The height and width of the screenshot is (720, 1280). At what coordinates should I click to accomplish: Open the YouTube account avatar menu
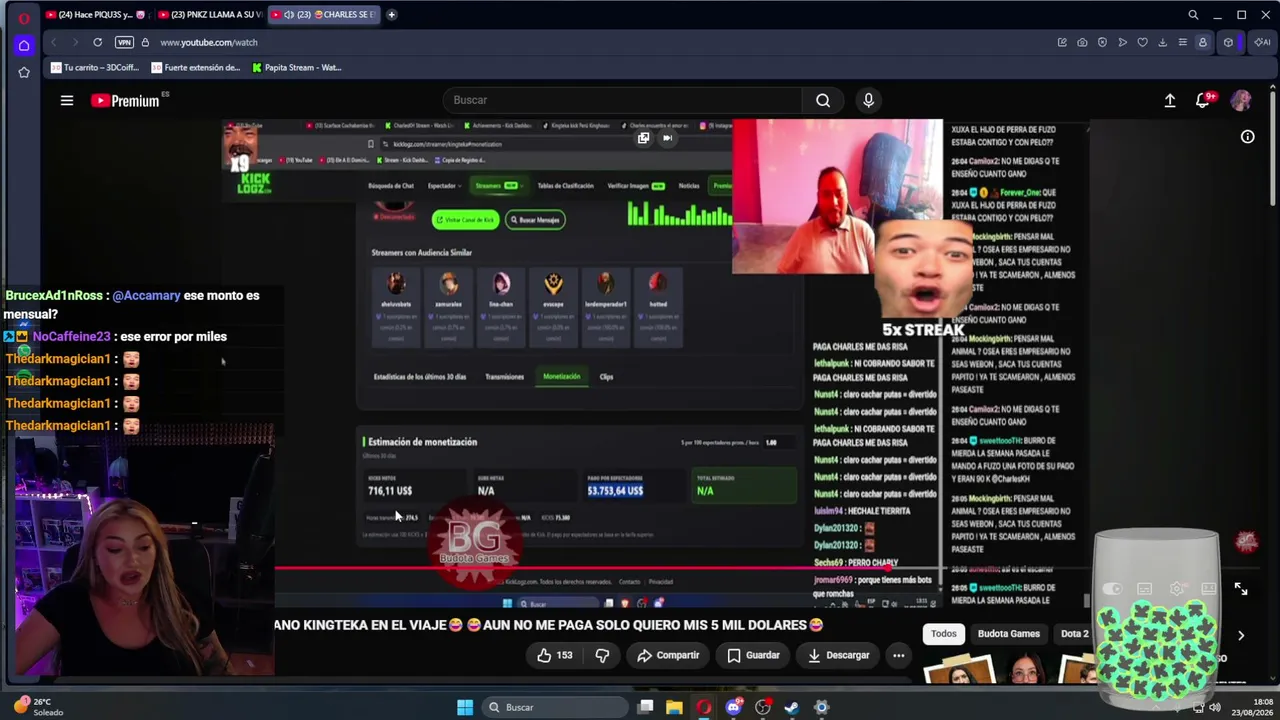click(1241, 100)
